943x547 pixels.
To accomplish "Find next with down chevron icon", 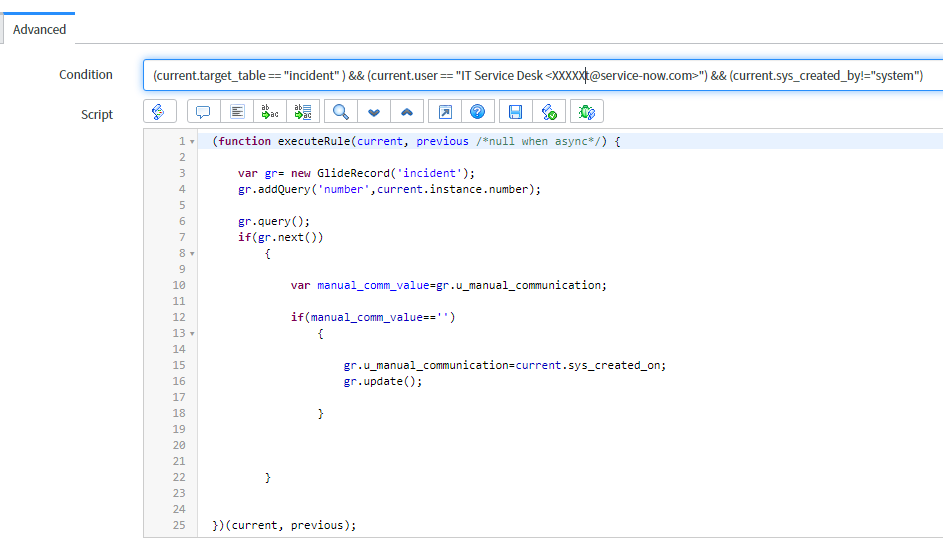I will (x=374, y=112).
